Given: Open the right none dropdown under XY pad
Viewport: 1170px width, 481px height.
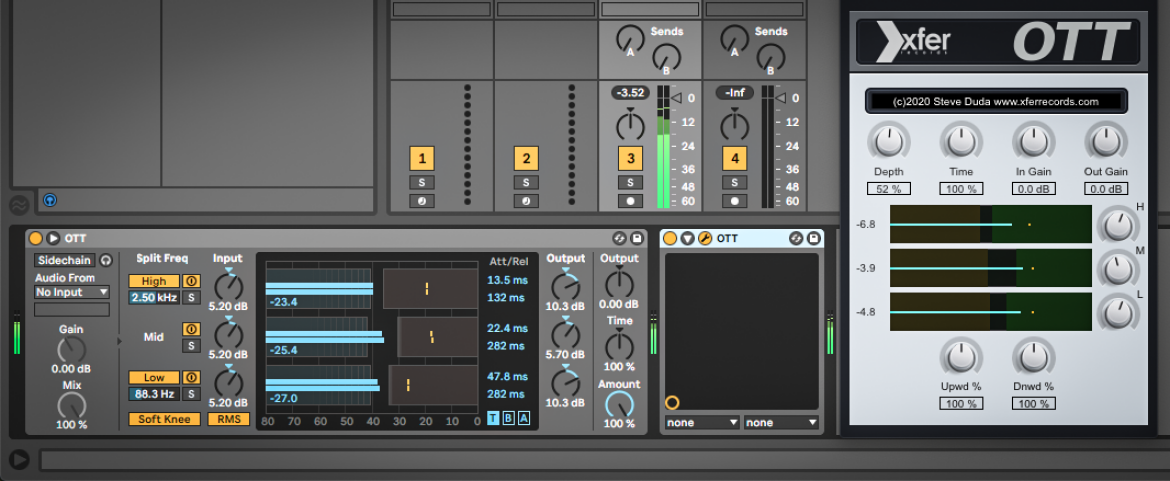Looking at the screenshot, I should click(x=781, y=422).
